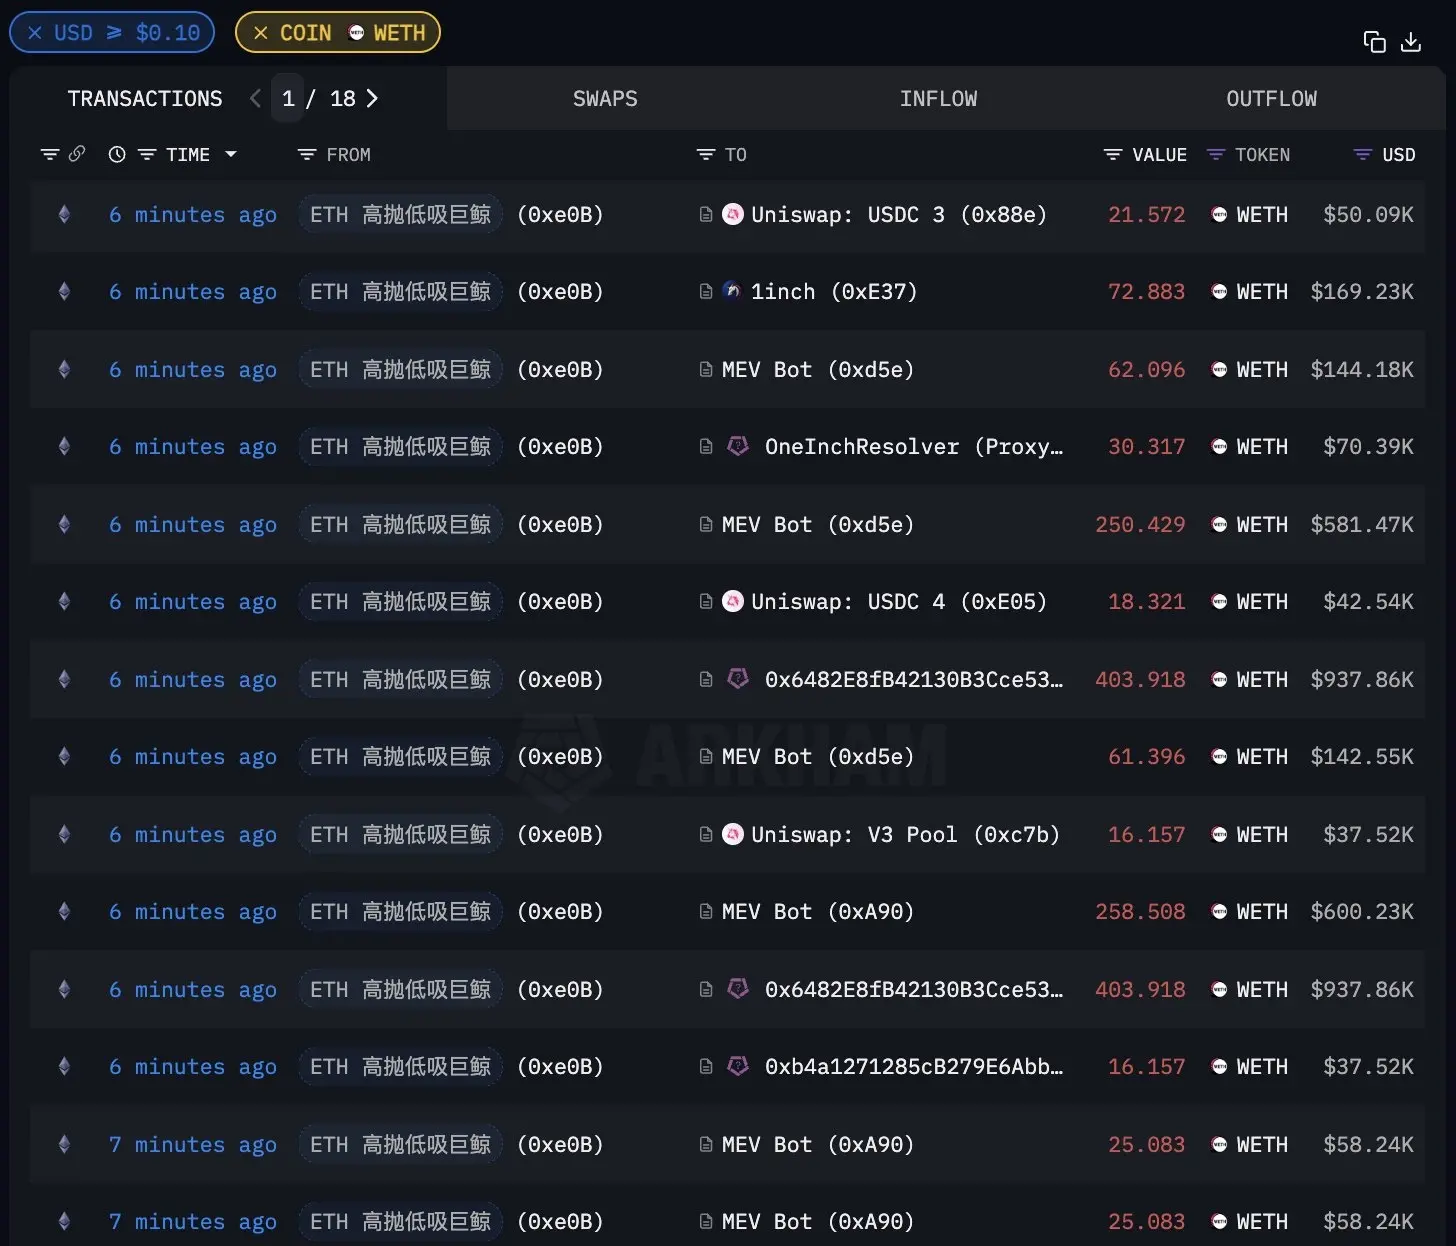Click the copy icon in the top right corner
This screenshot has height=1246, width=1456.
tap(1374, 41)
